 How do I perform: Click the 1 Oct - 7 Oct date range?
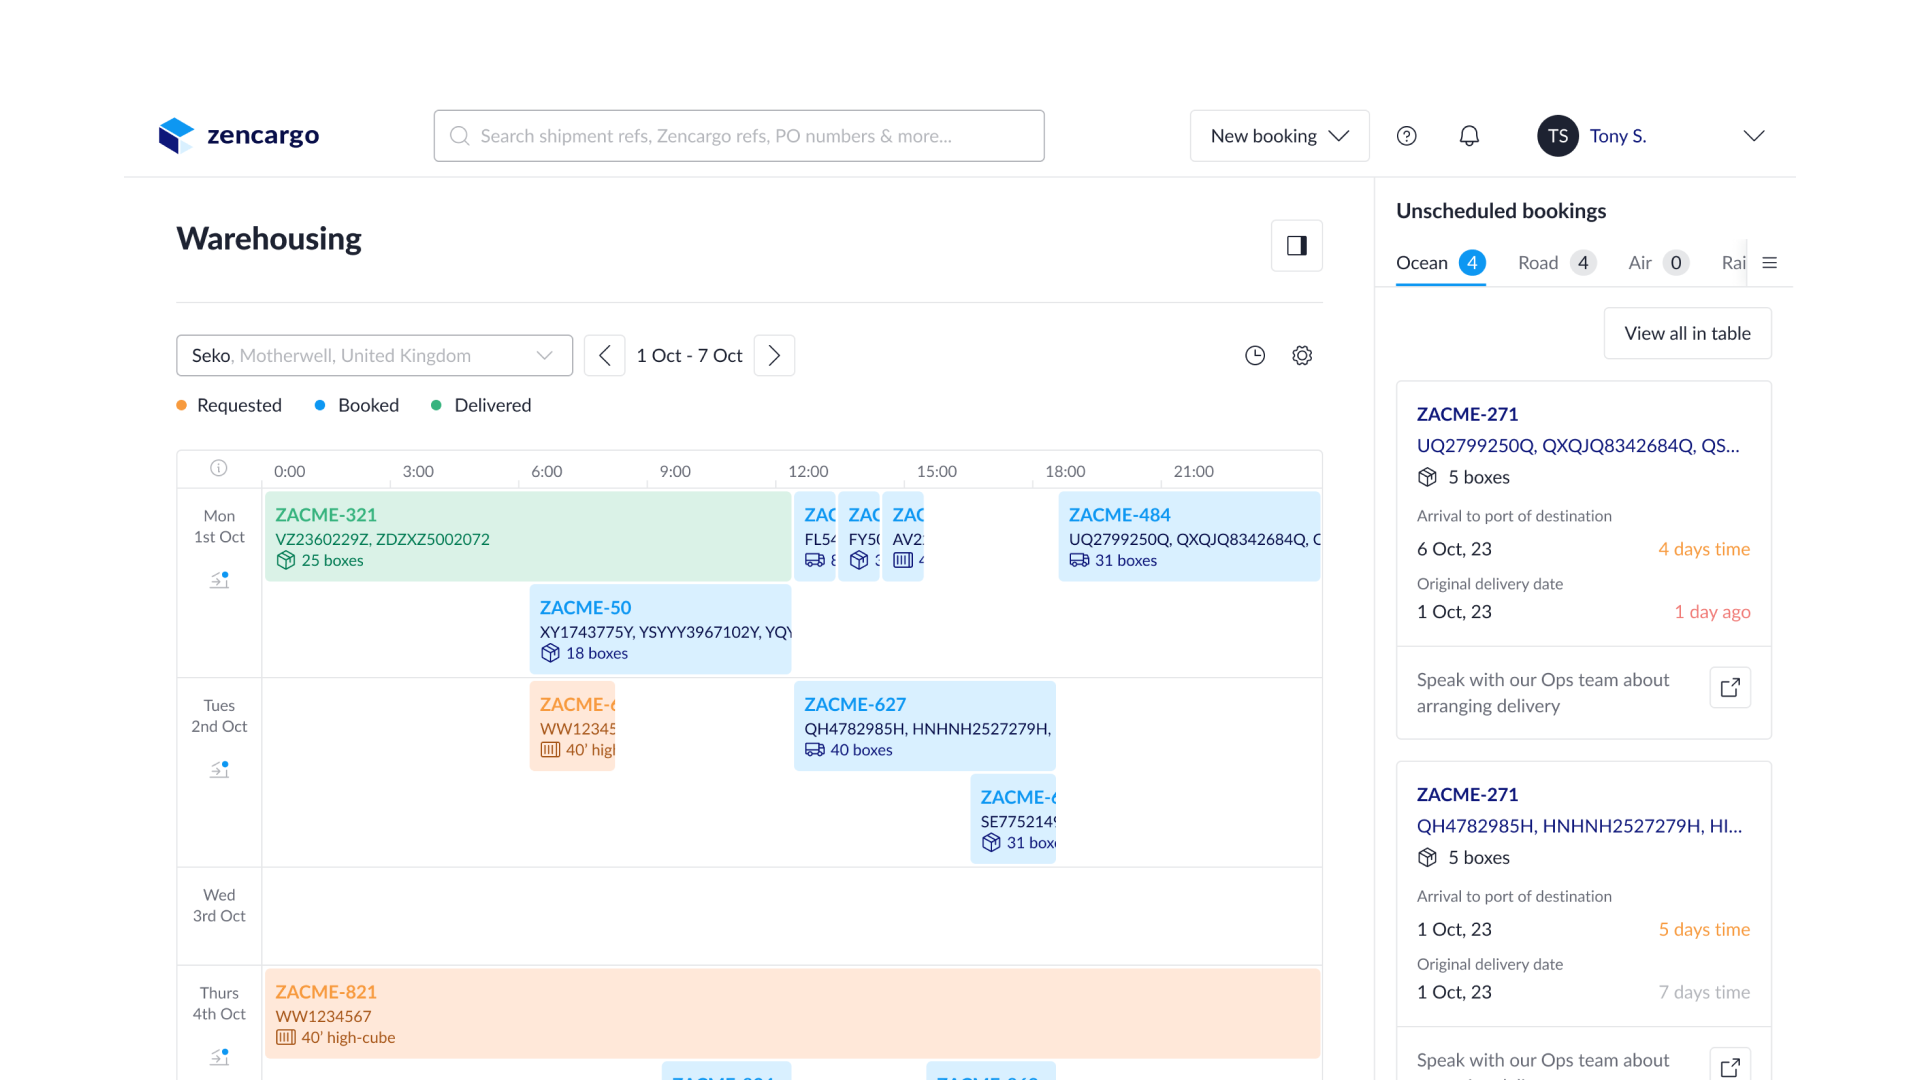[x=689, y=355]
